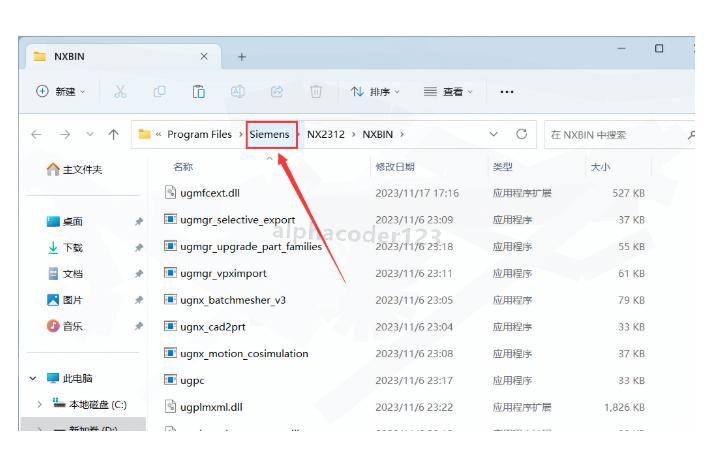Click Program Files in address bar
Viewport: 714px width, 466px height.
pyautogui.click(x=199, y=134)
